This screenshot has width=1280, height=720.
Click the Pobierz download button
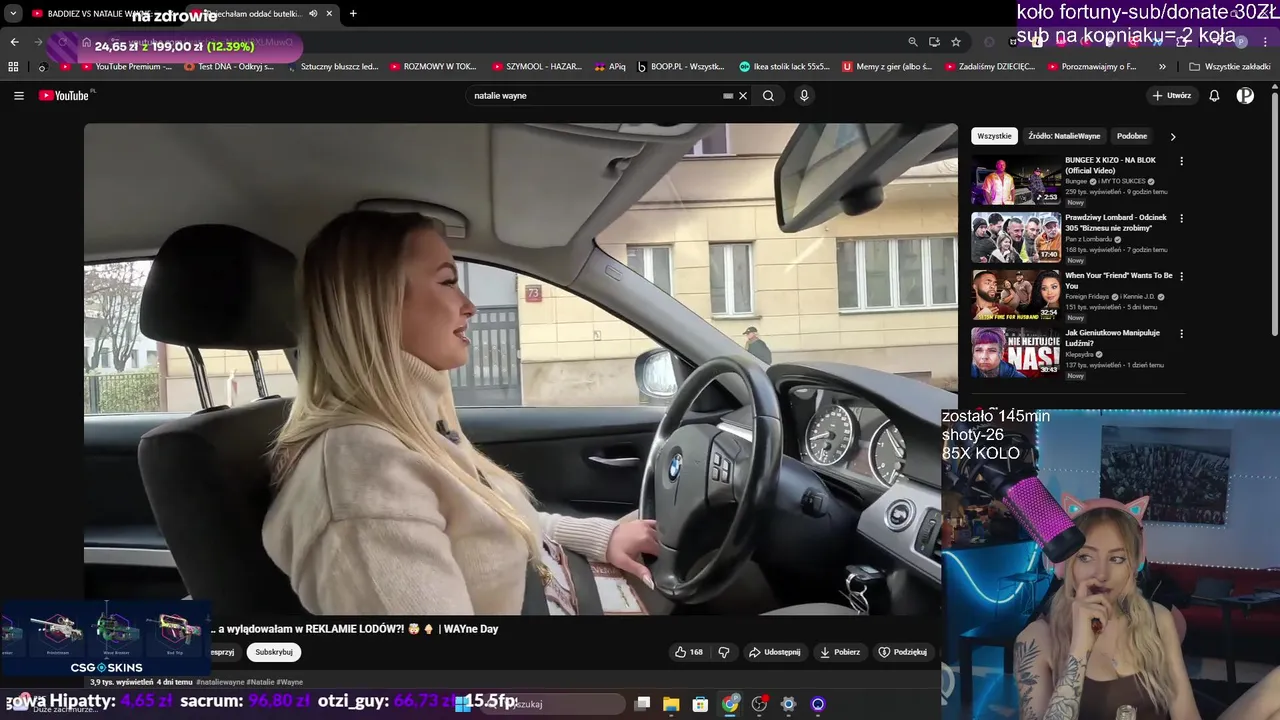(840, 652)
